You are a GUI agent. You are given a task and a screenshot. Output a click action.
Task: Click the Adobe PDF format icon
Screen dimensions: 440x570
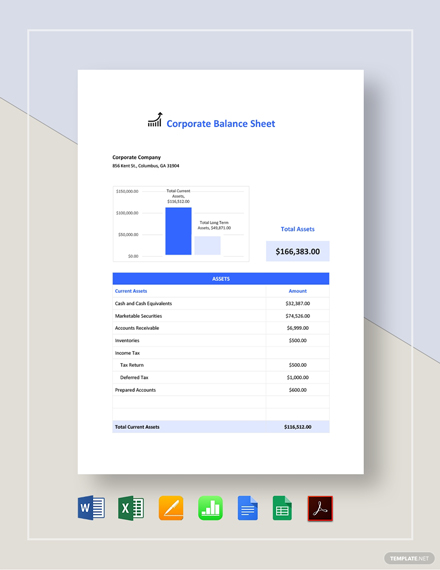pos(320,509)
